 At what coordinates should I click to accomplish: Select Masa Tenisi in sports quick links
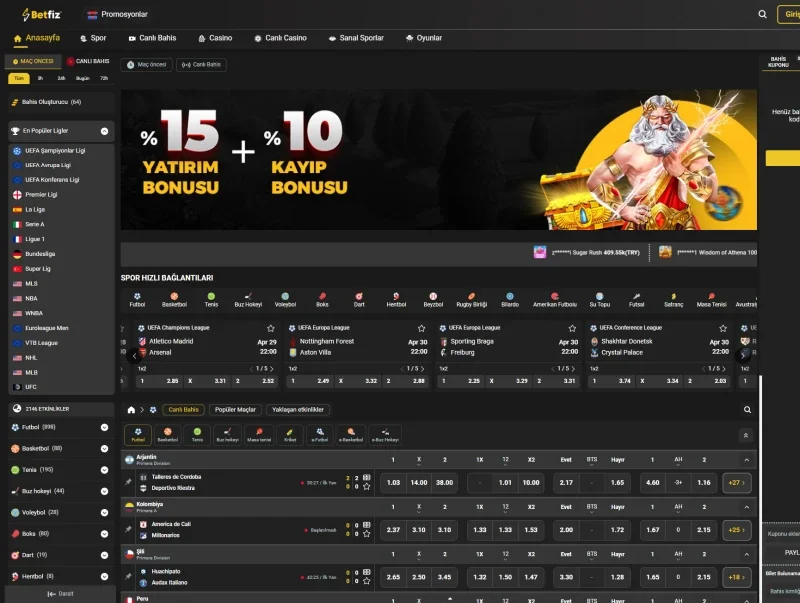click(711, 300)
